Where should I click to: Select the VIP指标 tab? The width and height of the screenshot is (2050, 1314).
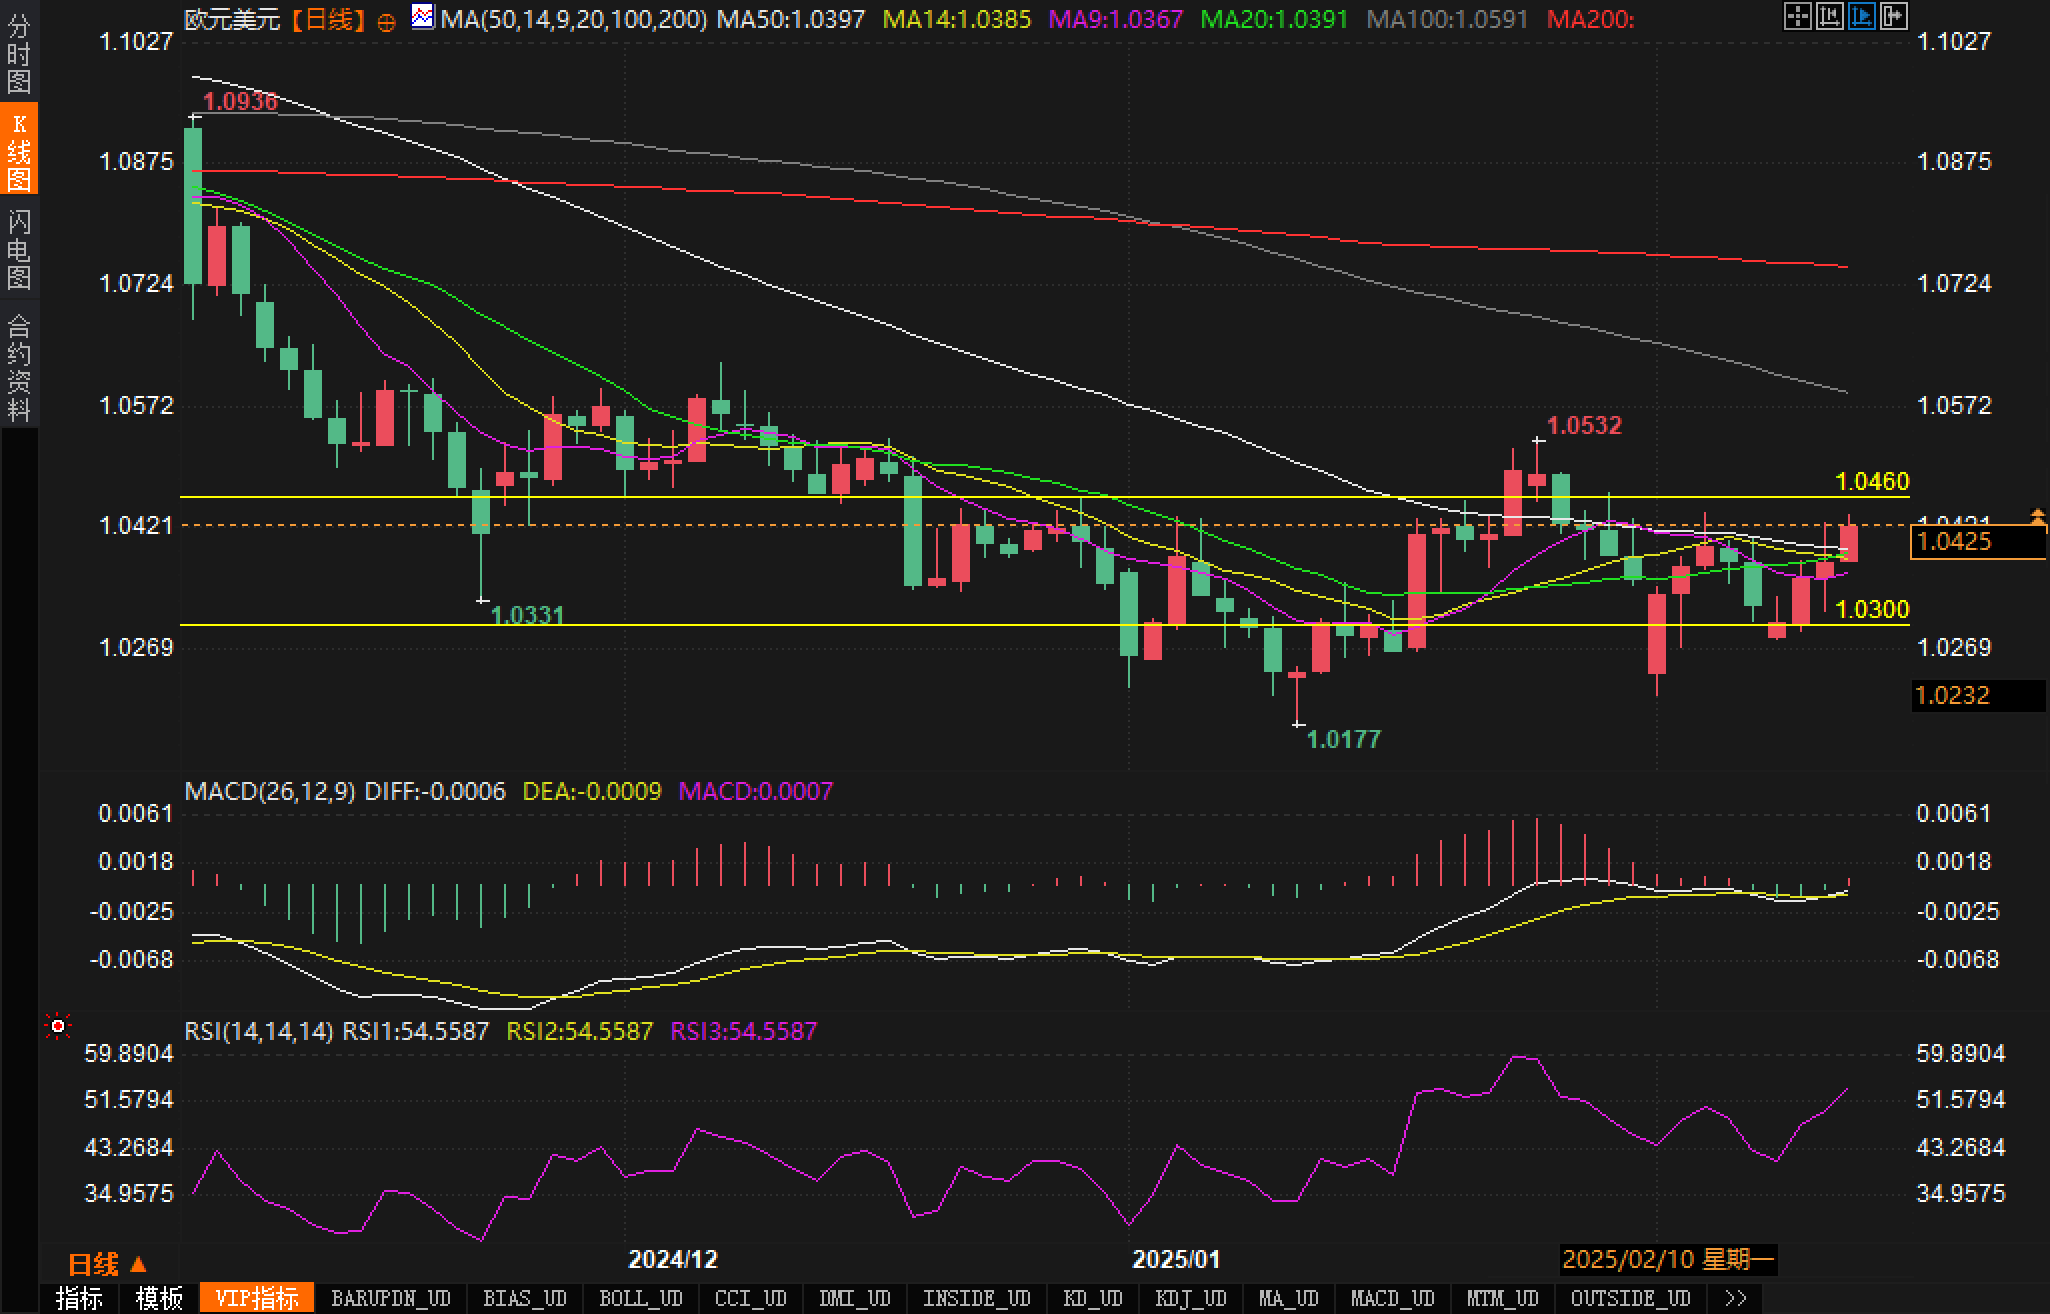point(257,1298)
